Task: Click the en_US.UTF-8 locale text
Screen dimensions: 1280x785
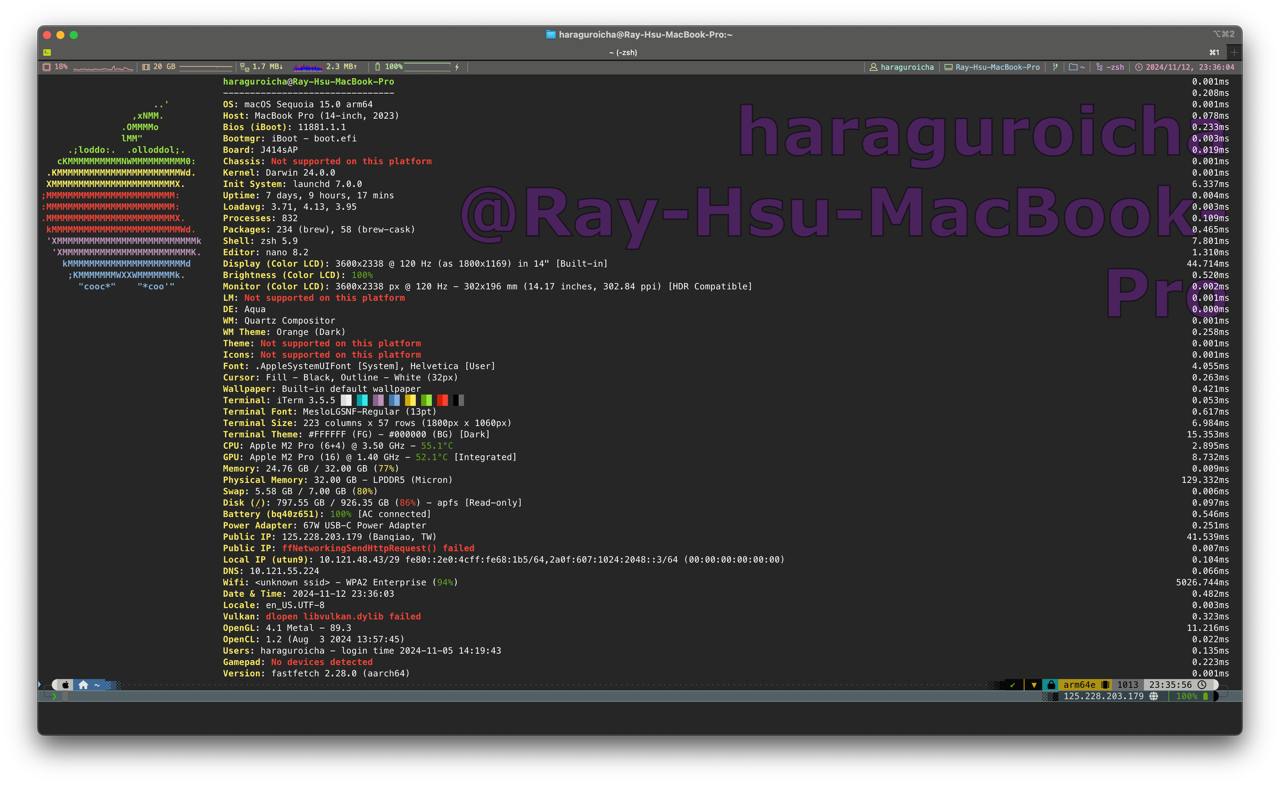Action: tap(294, 605)
